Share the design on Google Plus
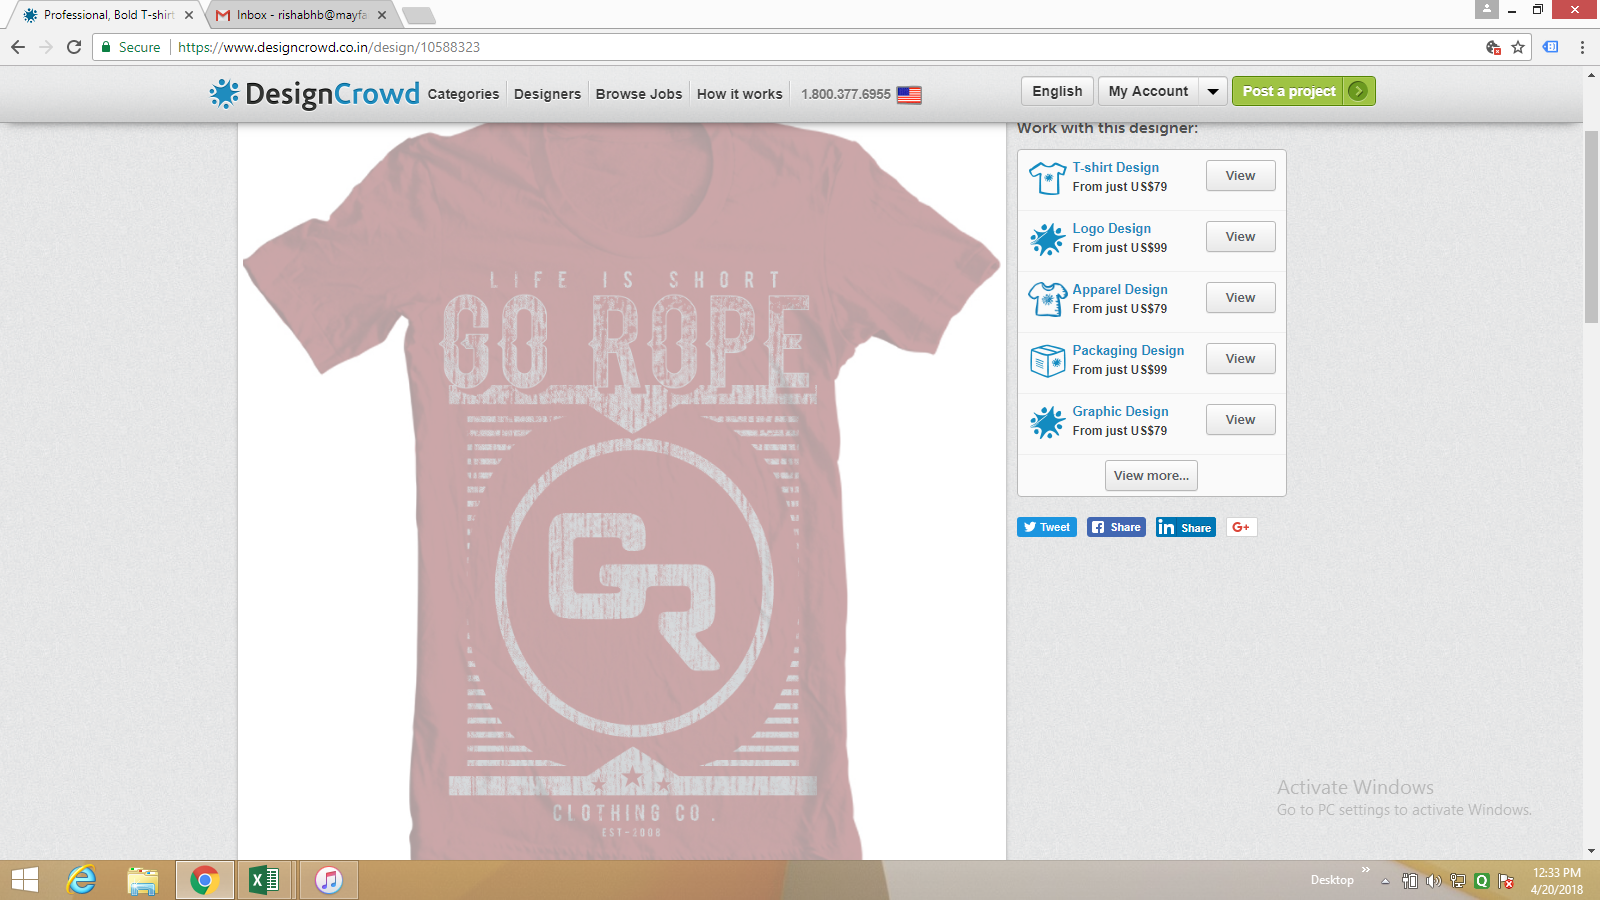Image resolution: width=1600 pixels, height=900 pixels. 1241,527
